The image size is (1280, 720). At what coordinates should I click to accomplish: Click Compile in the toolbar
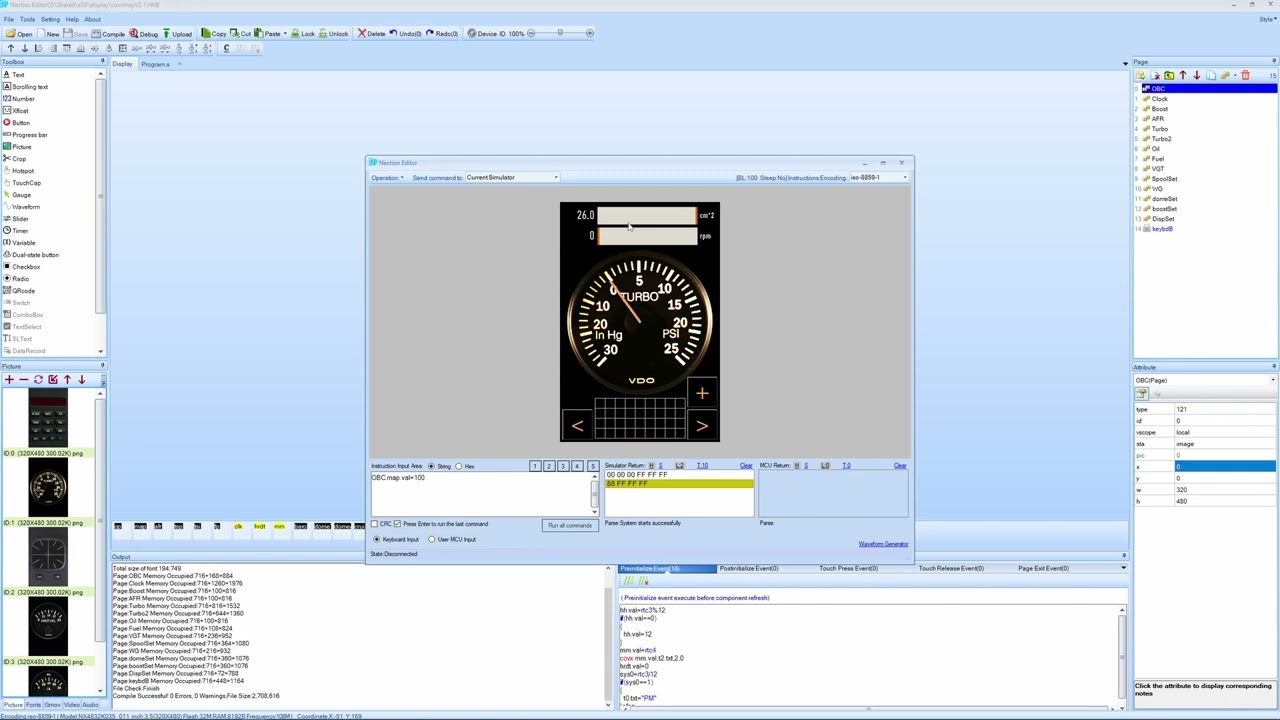107,34
